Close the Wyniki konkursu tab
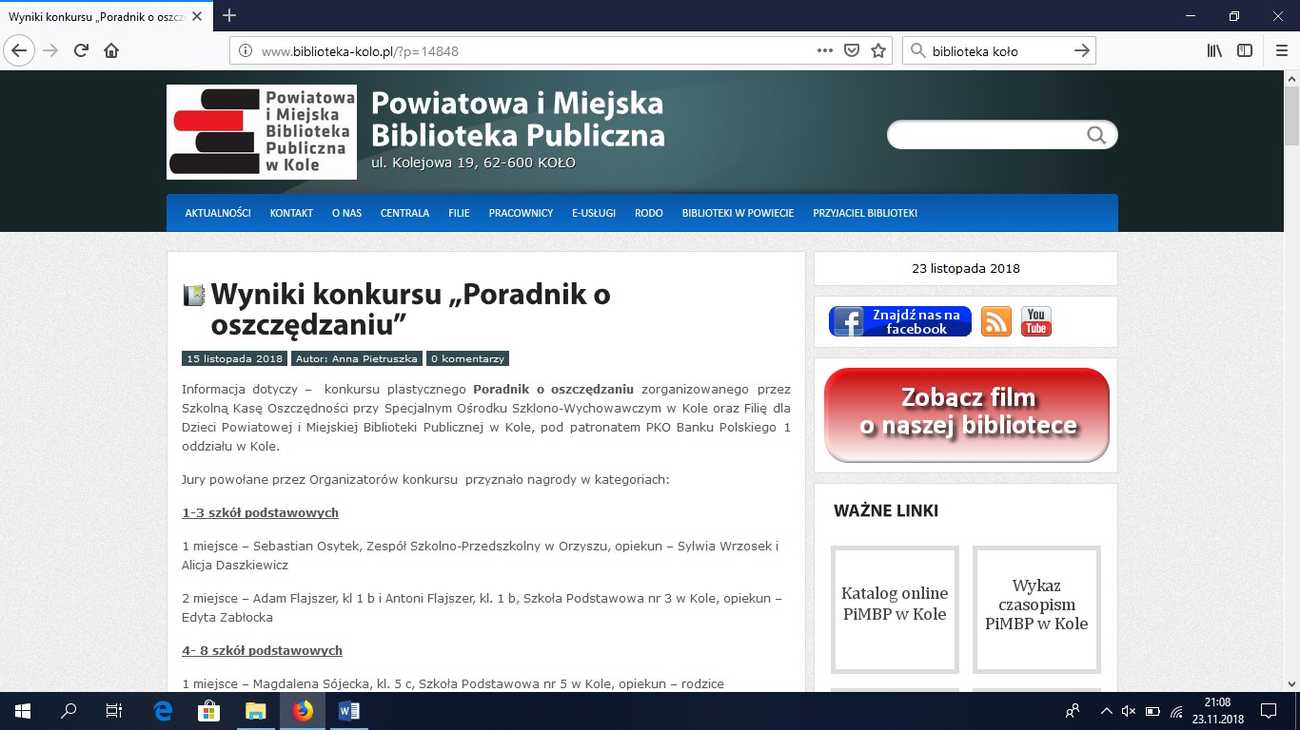This screenshot has width=1300, height=730. [x=198, y=16]
